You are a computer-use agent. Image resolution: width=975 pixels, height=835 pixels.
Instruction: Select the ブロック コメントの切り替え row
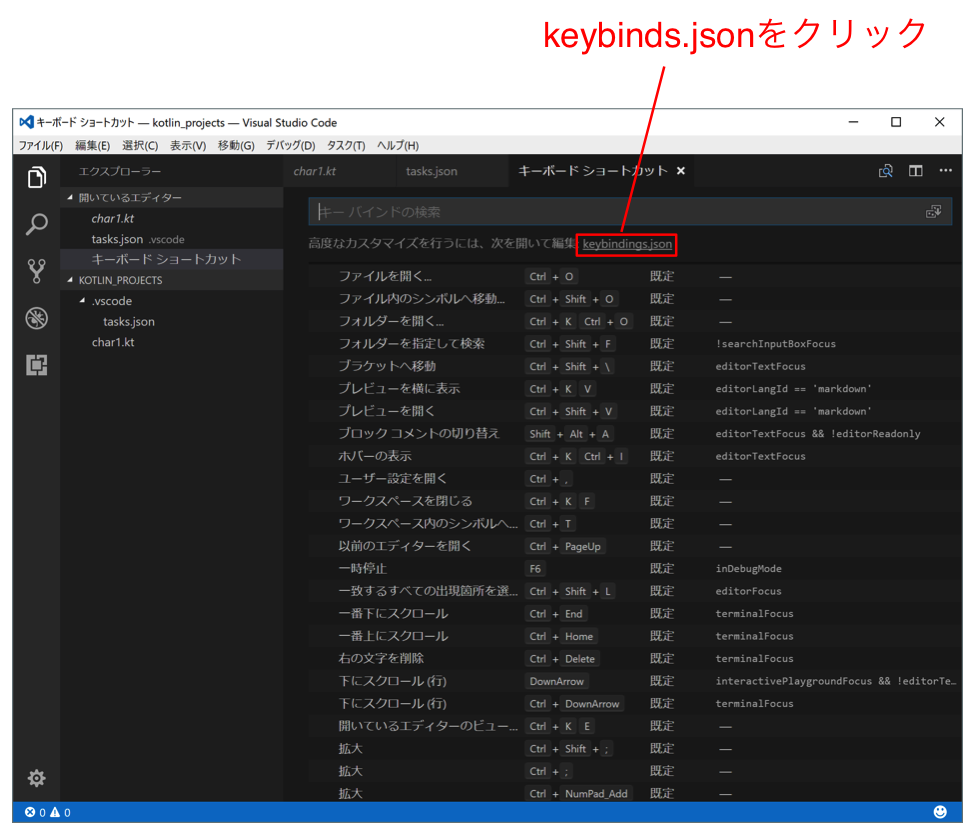pos(635,434)
